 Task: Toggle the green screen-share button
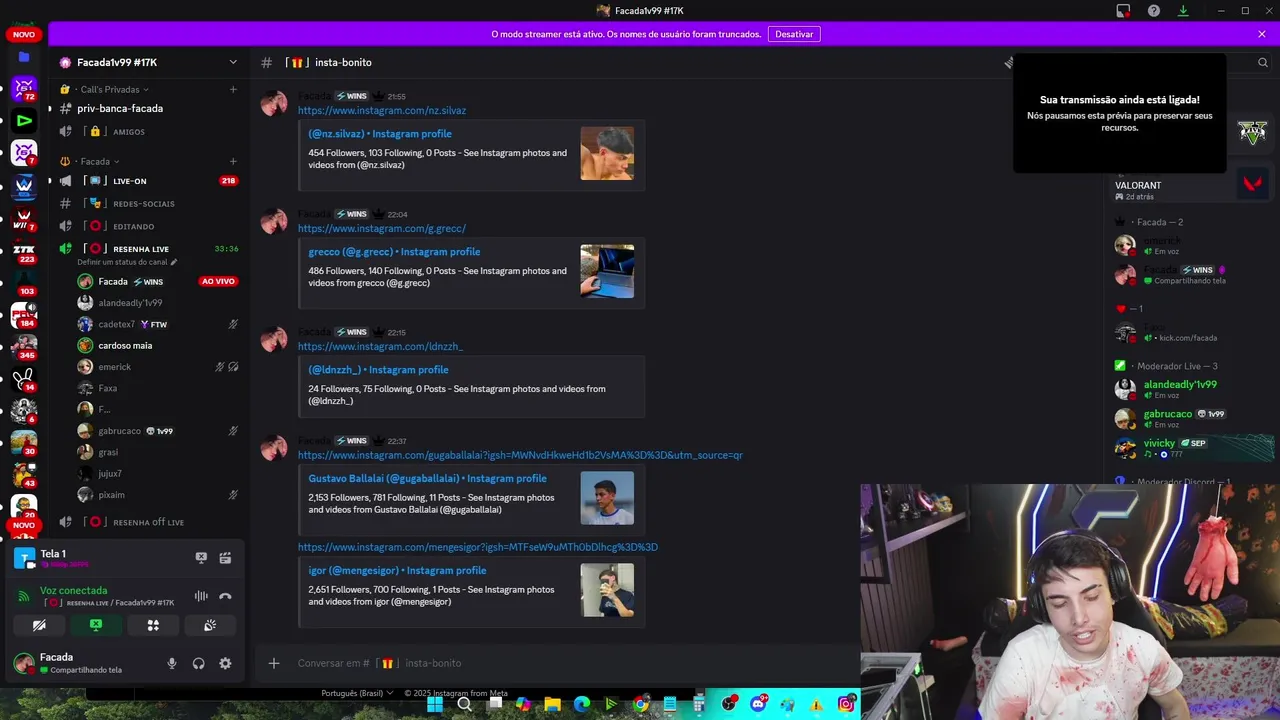click(96, 625)
